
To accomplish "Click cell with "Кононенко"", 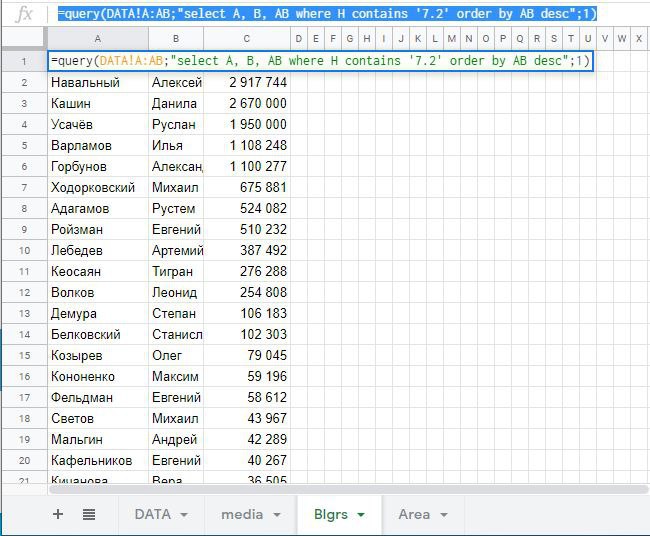I will [x=98, y=376].
